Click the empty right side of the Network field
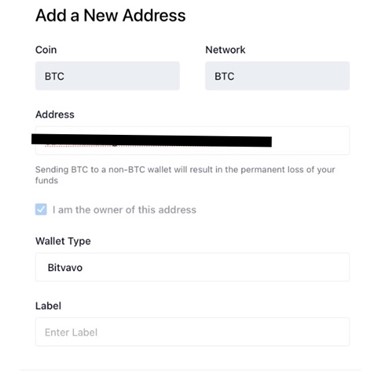Screen dimensions: 387x377 (x=293, y=76)
